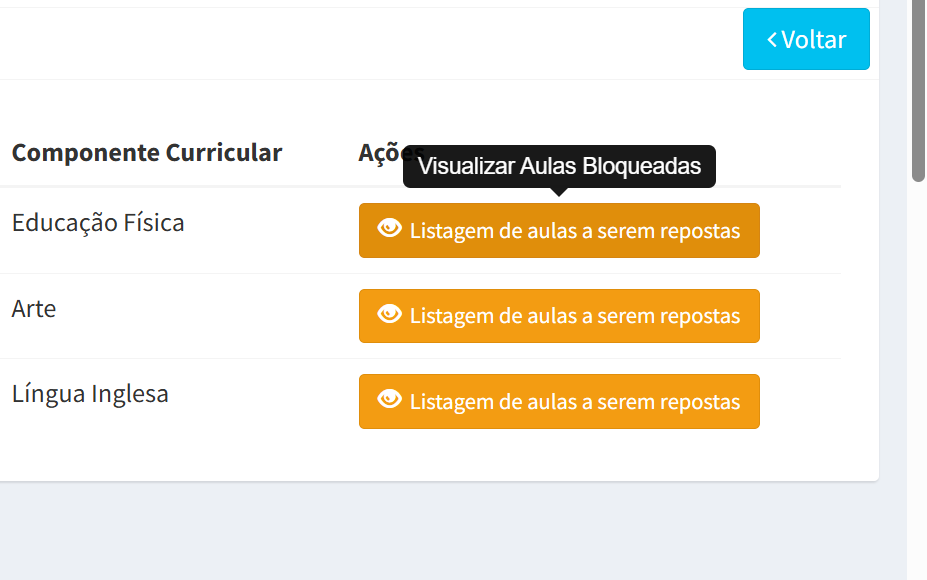Select the Educação Física subject name
927x580 pixels.
point(98,223)
